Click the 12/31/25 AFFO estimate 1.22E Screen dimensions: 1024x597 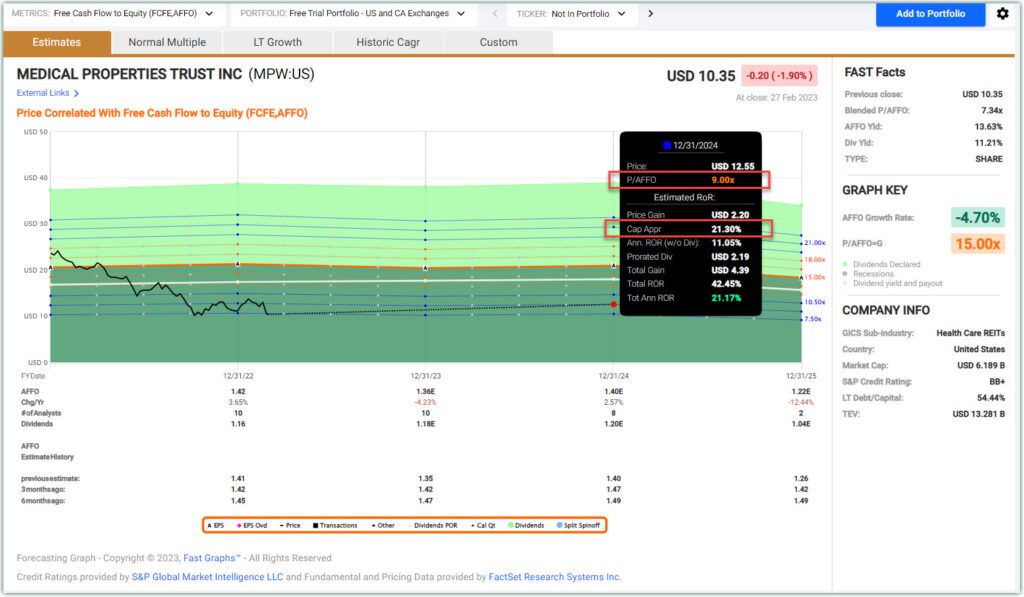pos(801,392)
